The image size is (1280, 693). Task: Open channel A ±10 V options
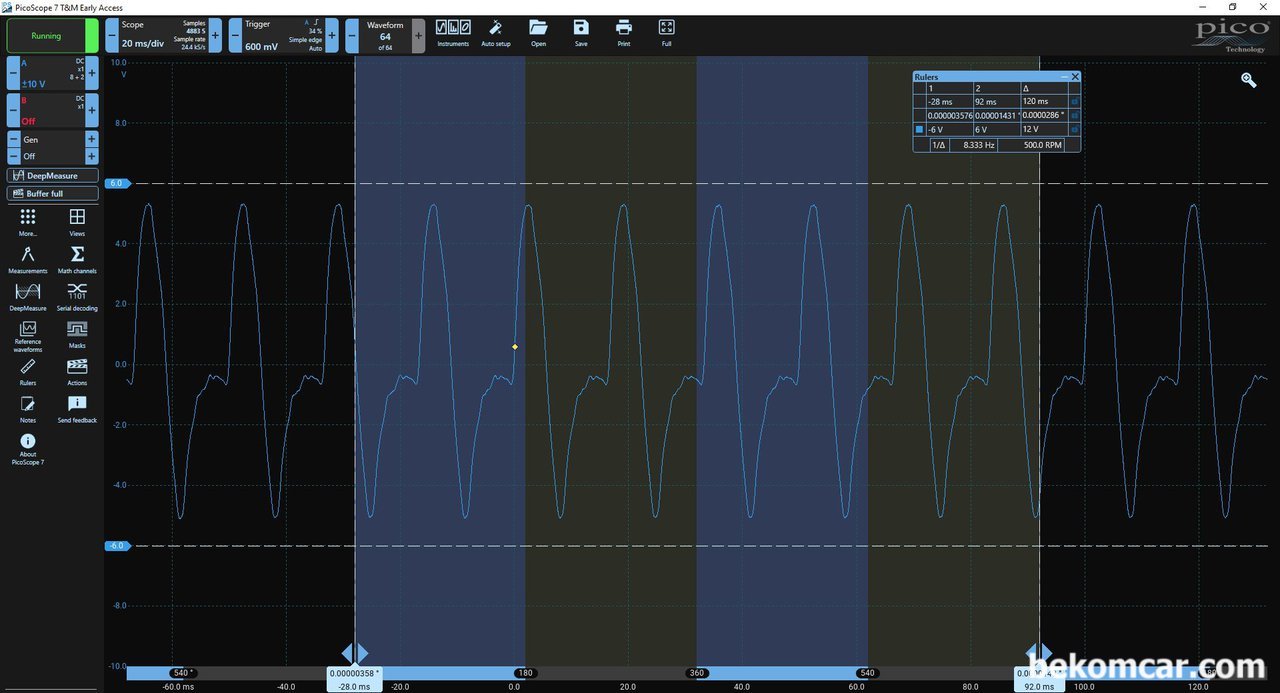(53, 73)
